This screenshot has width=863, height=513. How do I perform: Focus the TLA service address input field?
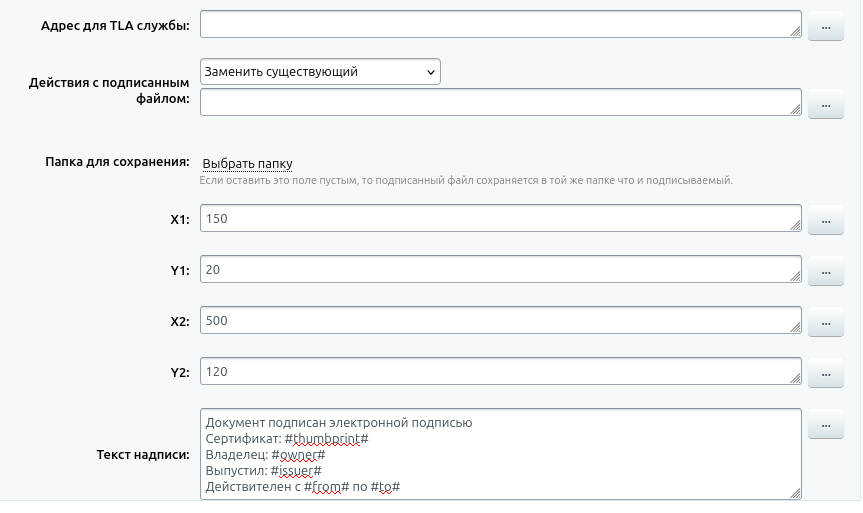pos(500,25)
